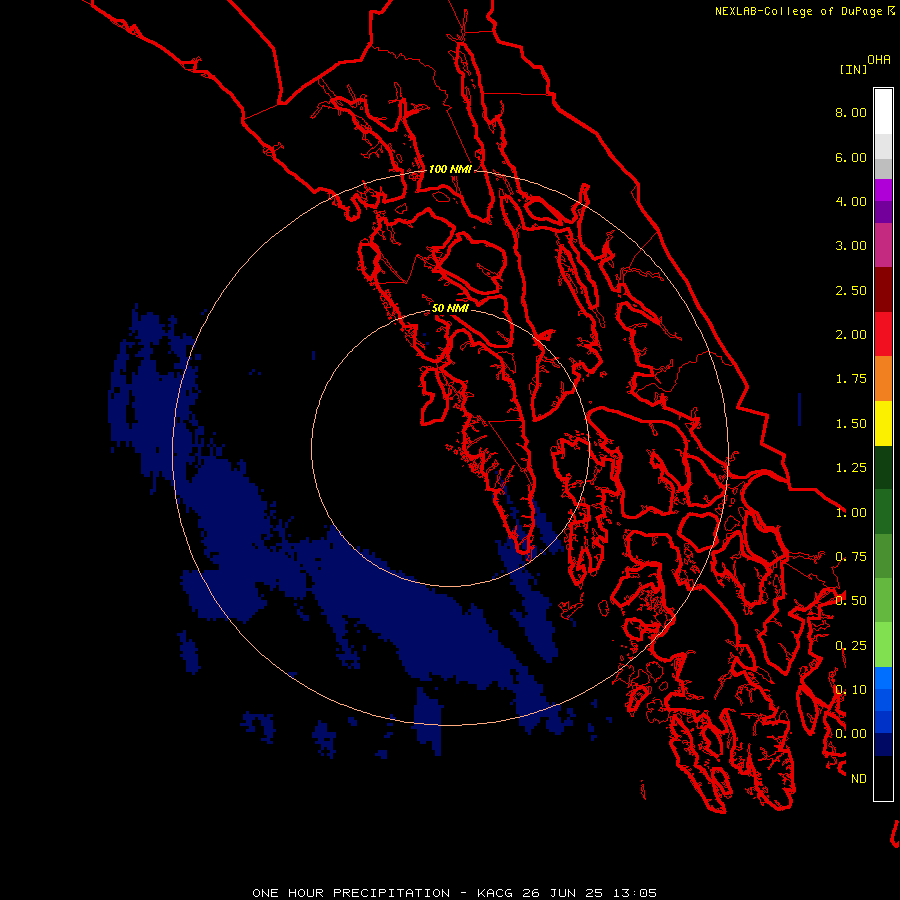Click the 6.00 legend value
This screenshot has width=900, height=900.
click(x=851, y=157)
